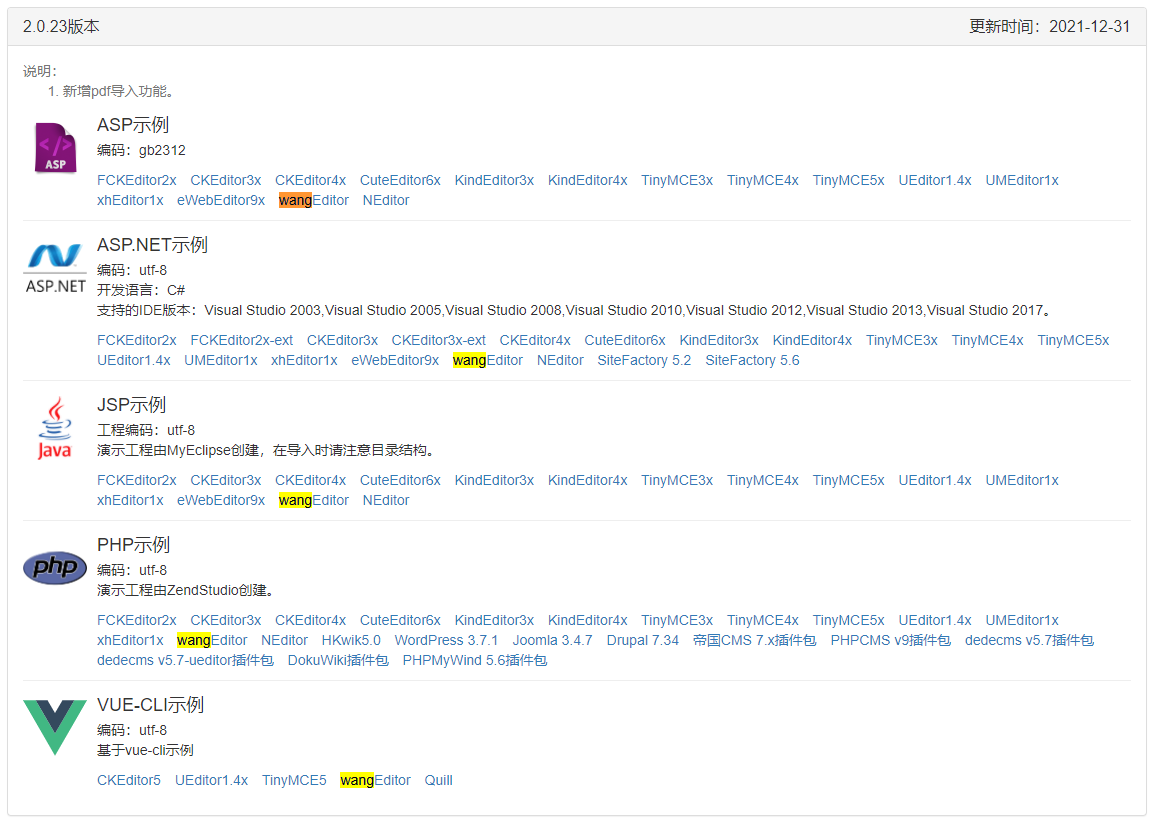Image resolution: width=1151 pixels, height=820 pixels.
Task: Click the VUE-CLI示例 heading
Action: point(150,705)
